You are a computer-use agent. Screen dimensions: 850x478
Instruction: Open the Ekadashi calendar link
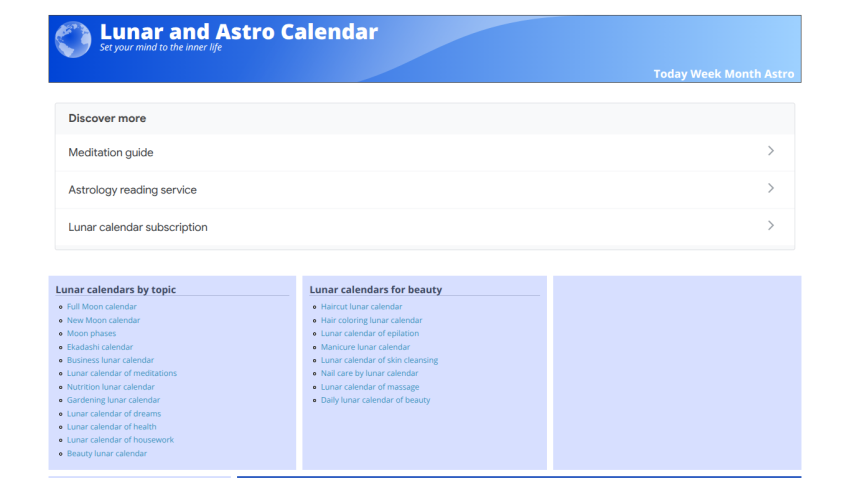click(x=100, y=347)
